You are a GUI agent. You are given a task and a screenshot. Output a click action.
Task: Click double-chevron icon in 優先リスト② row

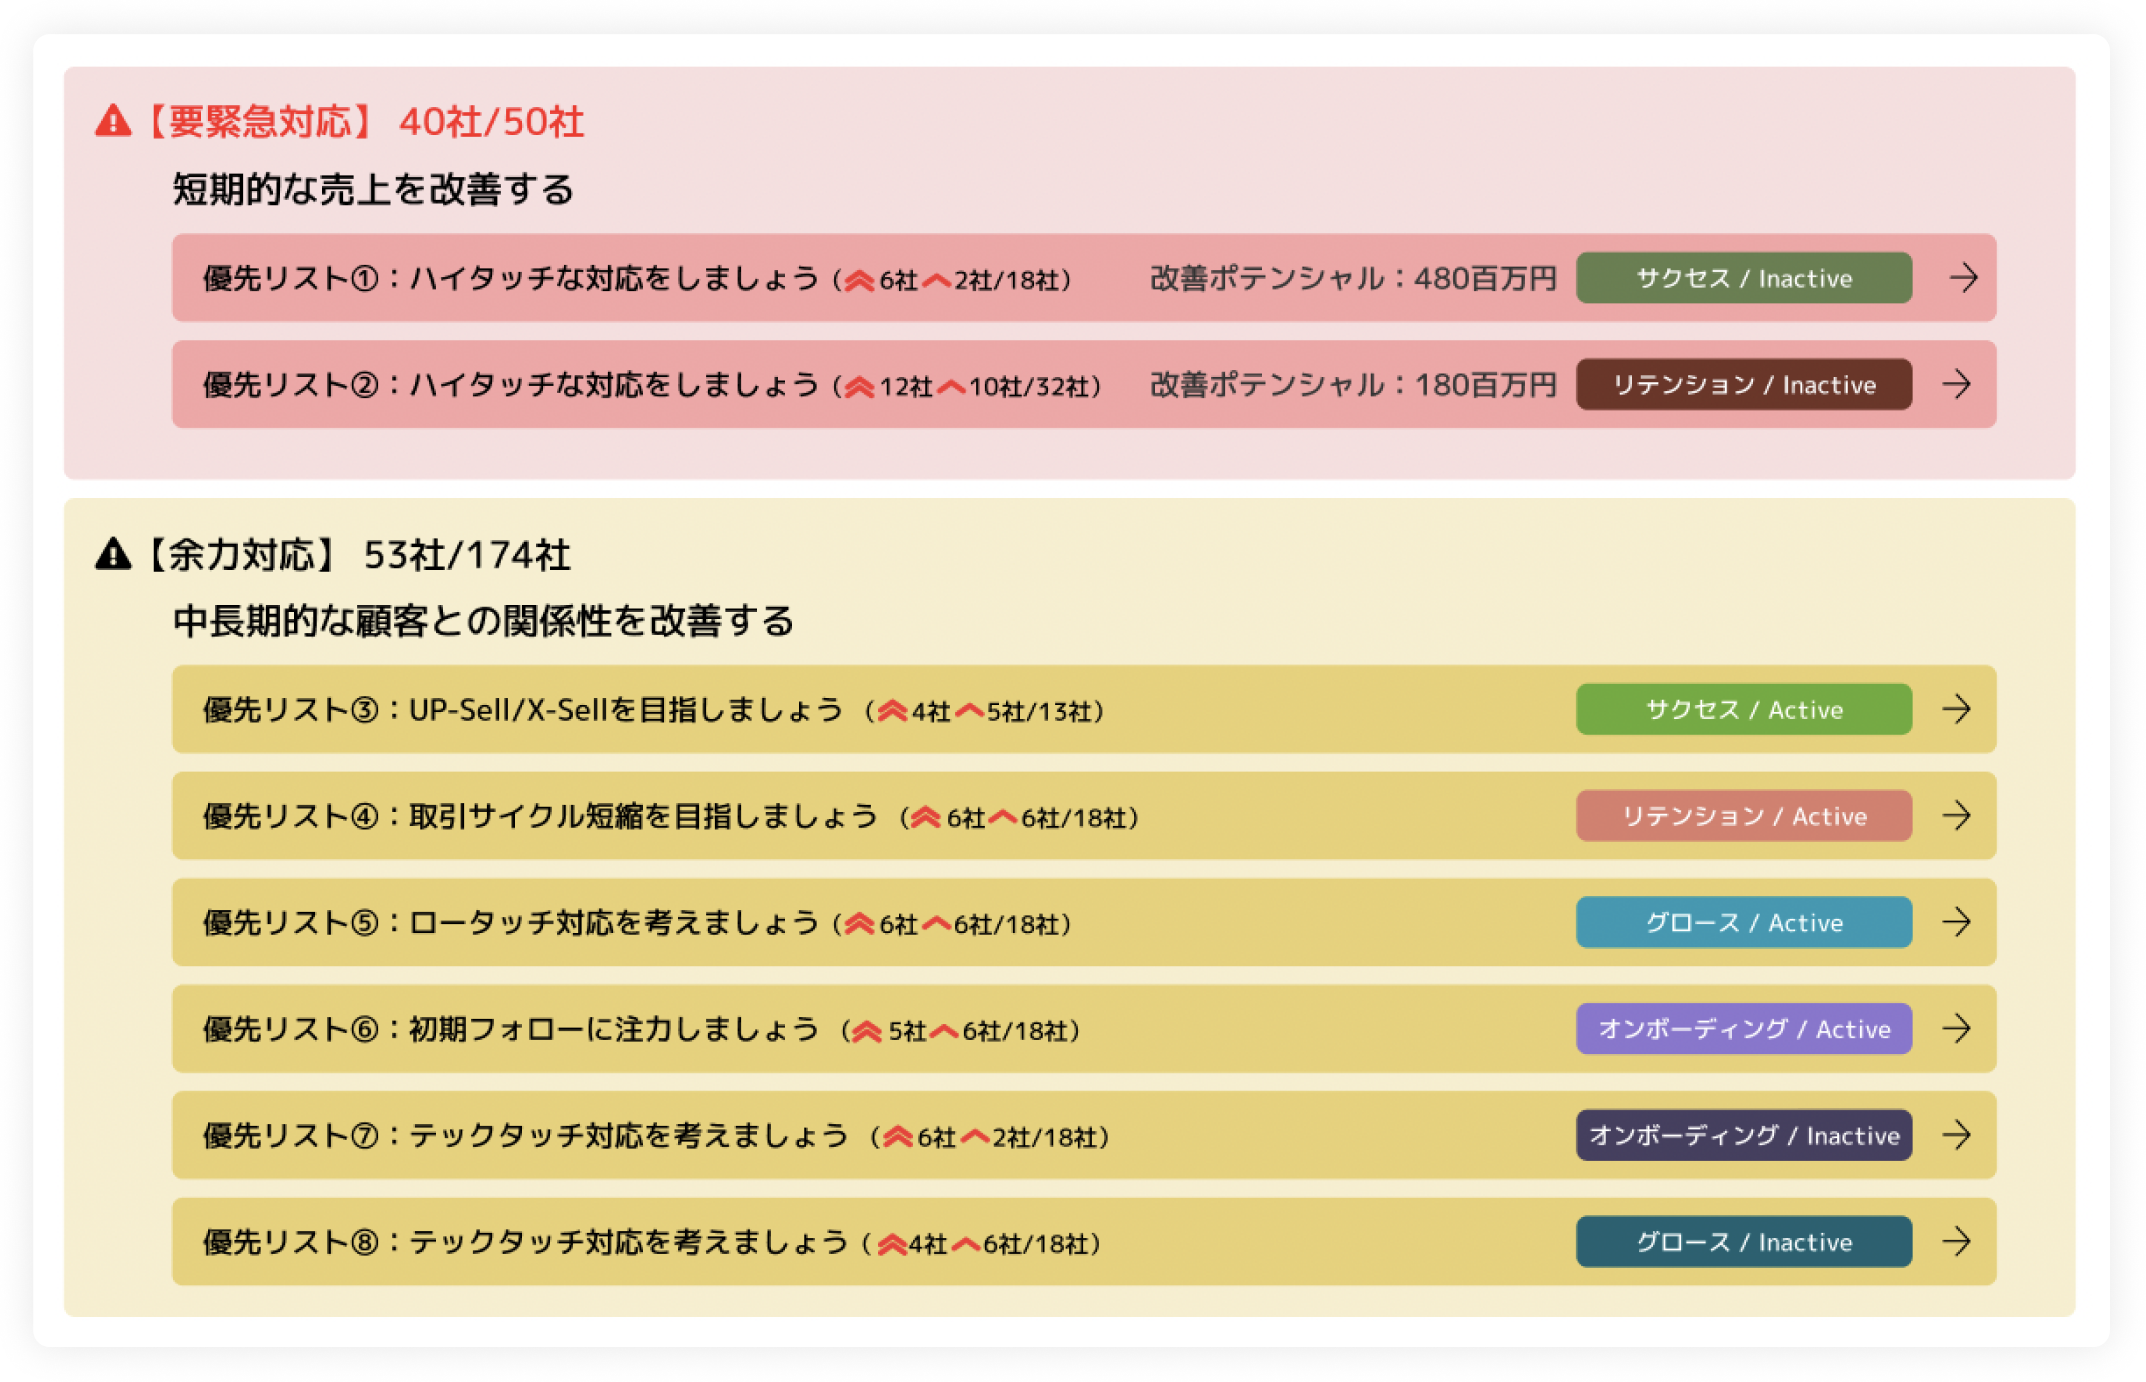point(859,387)
